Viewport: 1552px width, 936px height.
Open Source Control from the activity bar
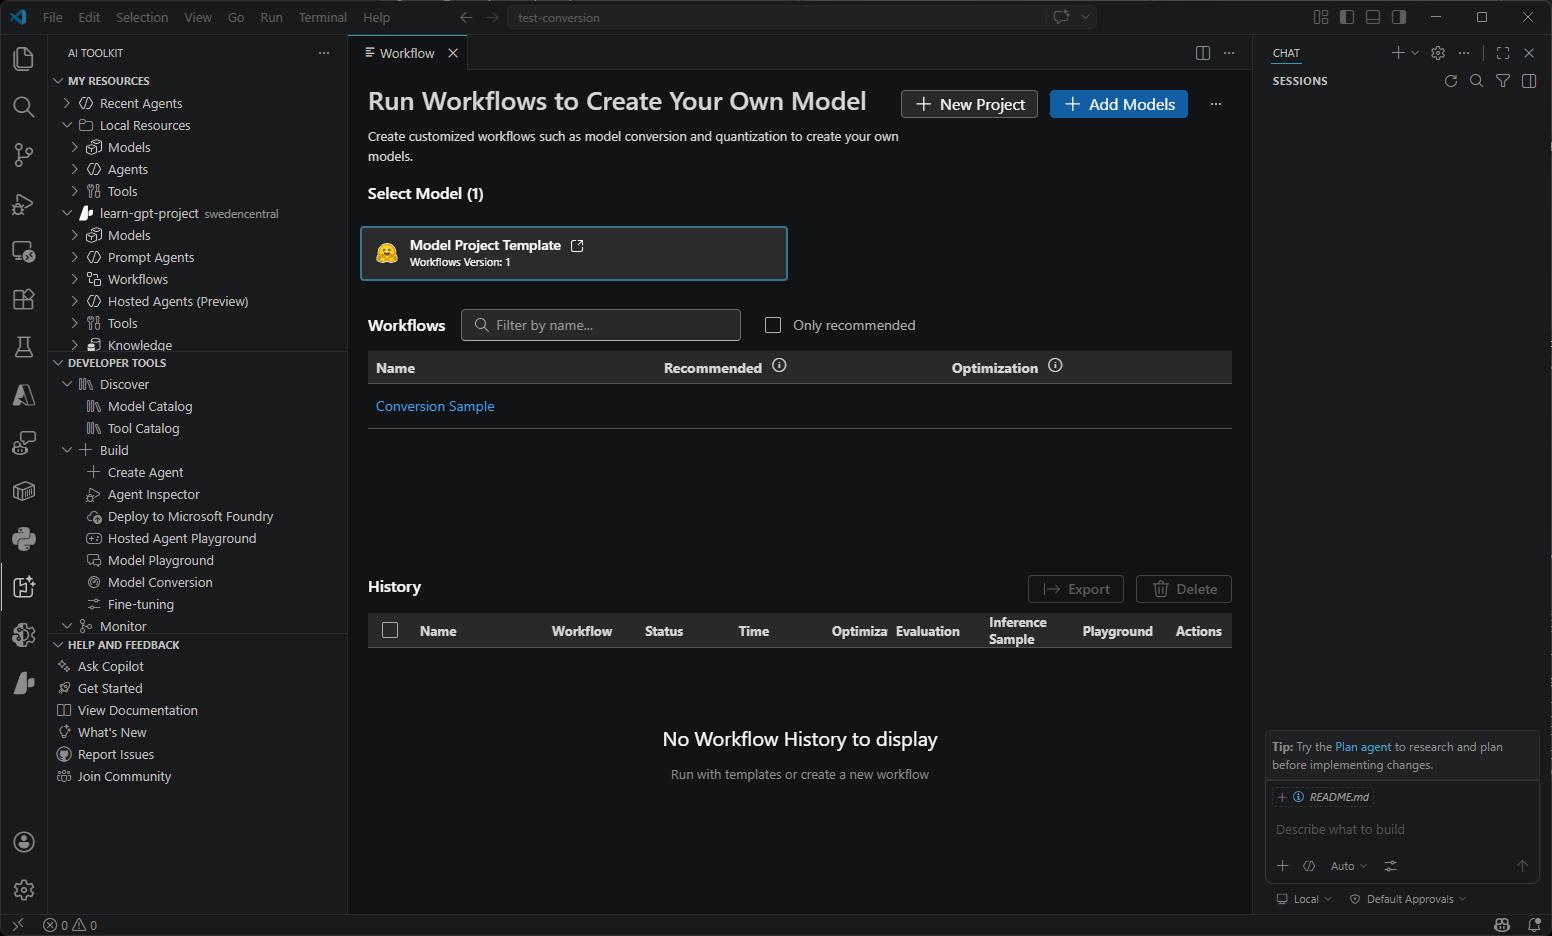coord(24,155)
